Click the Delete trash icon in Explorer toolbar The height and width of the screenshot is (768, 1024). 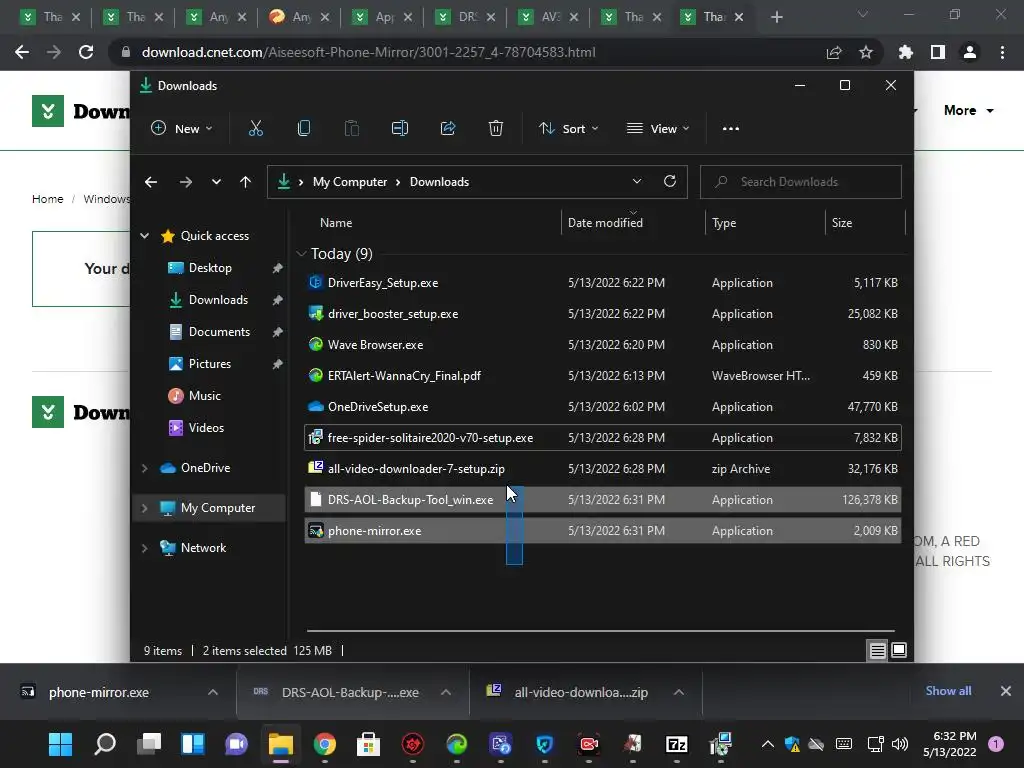496,129
